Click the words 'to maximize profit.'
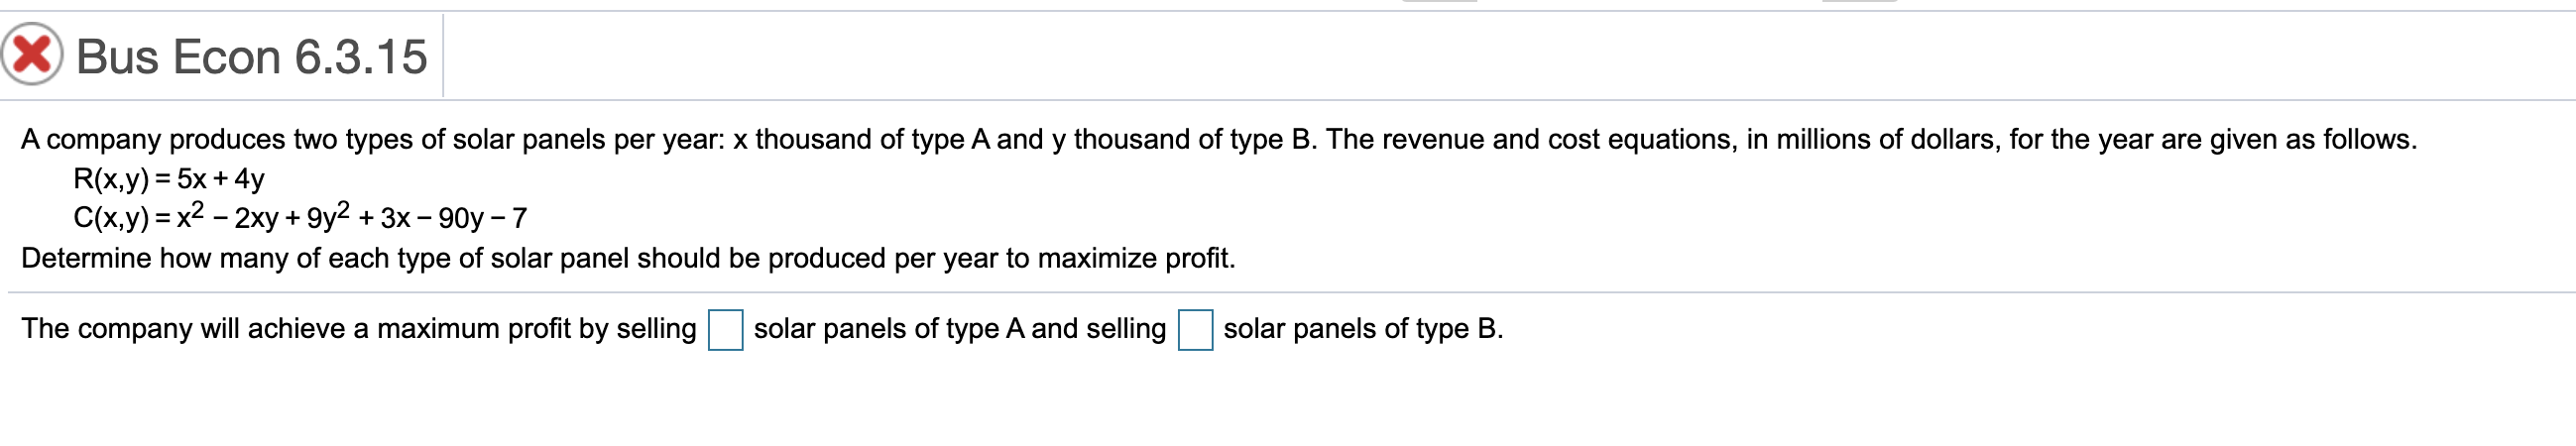The image size is (2576, 446). [1120, 258]
